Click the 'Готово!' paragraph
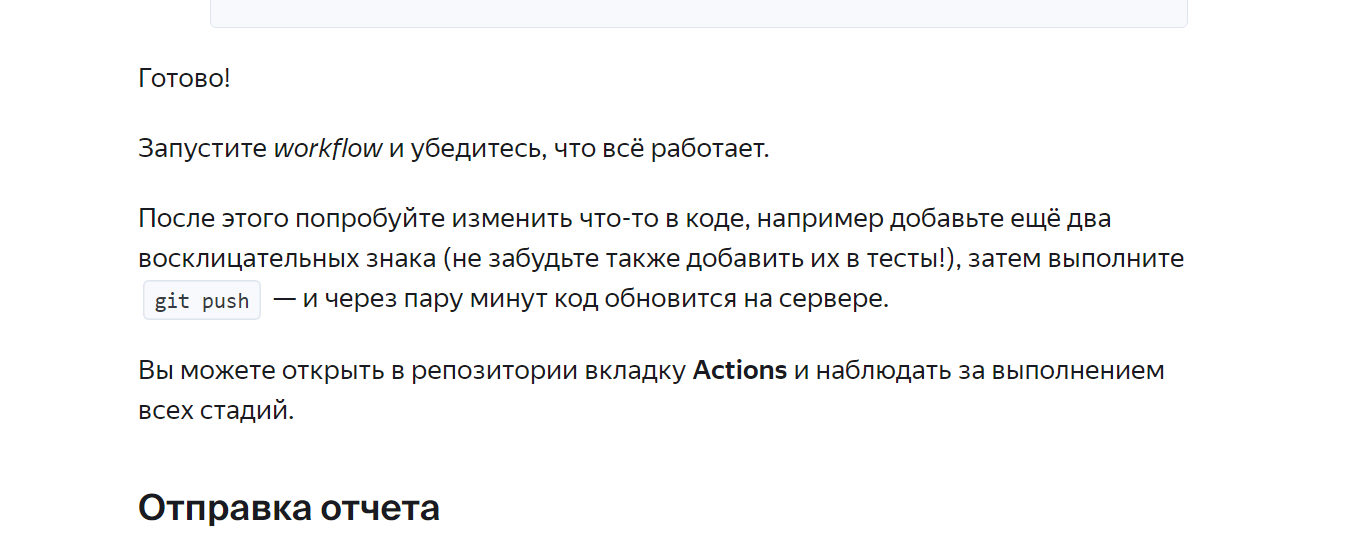The height and width of the screenshot is (538, 1350). [184, 78]
